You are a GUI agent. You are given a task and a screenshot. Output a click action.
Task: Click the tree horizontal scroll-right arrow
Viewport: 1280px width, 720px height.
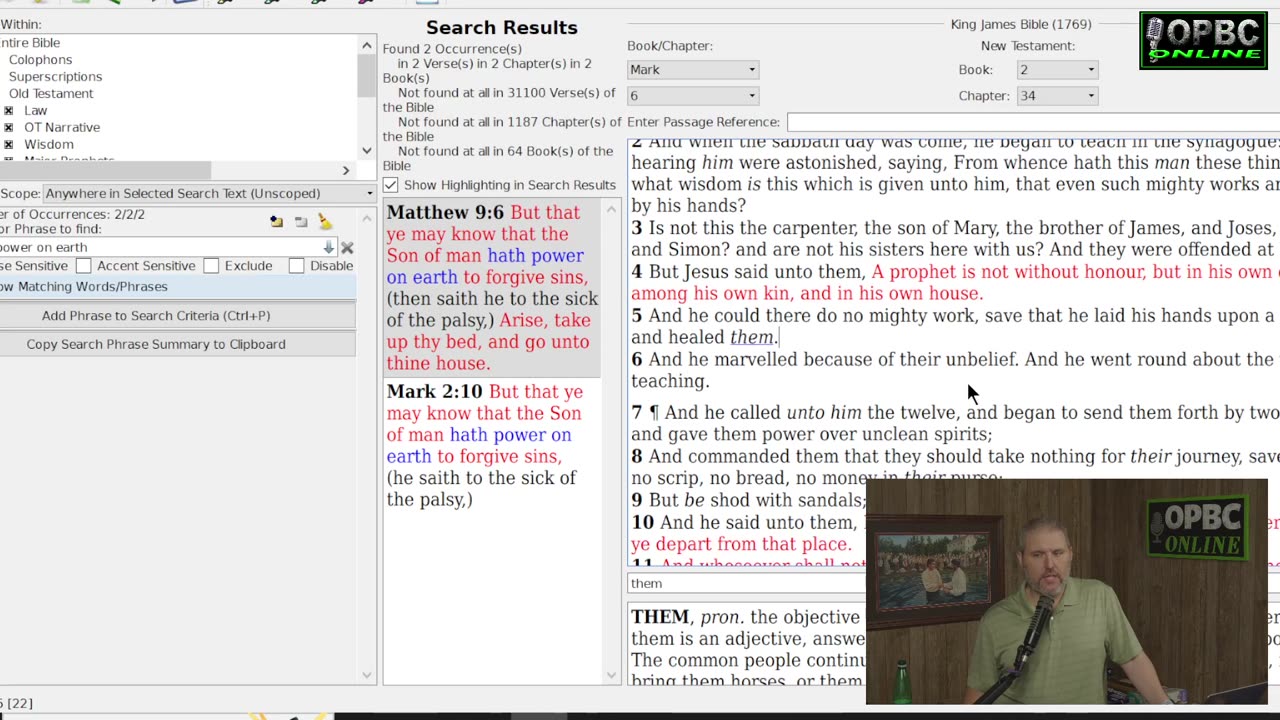point(346,171)
